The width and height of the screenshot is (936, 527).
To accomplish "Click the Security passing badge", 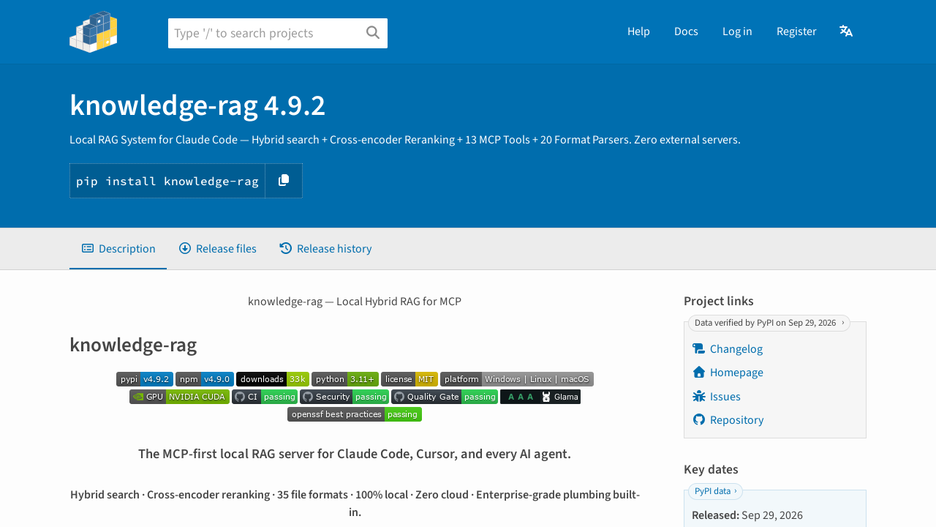I will (x=344, y=396).
